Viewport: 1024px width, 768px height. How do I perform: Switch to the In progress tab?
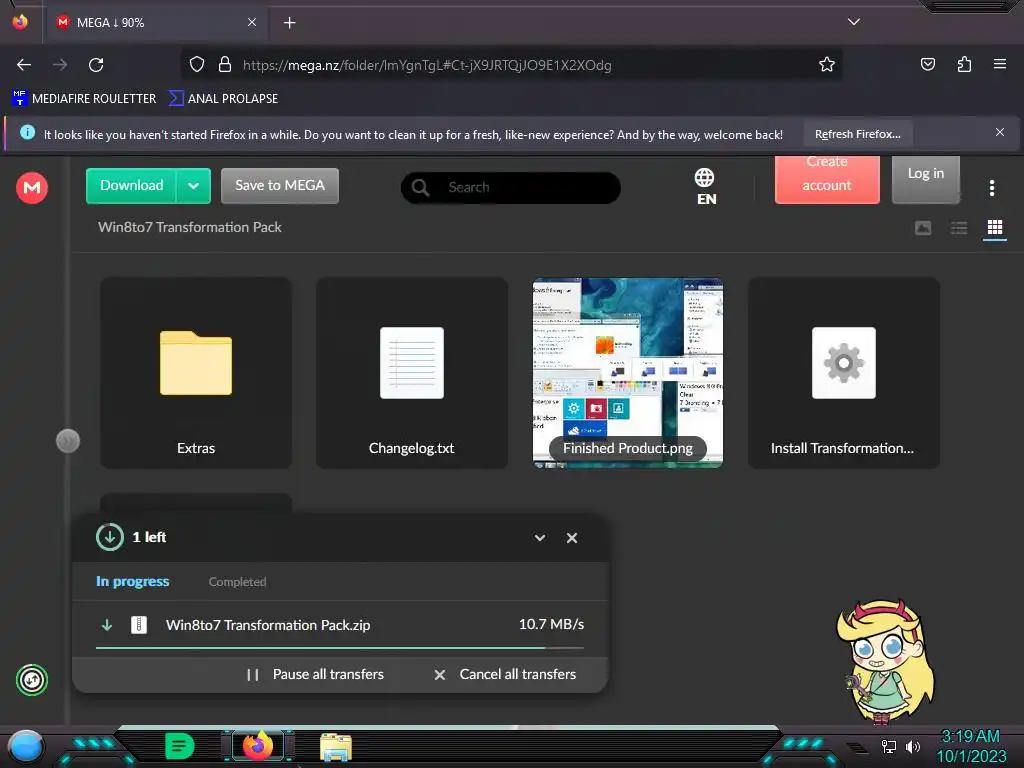tap(133, 581)
